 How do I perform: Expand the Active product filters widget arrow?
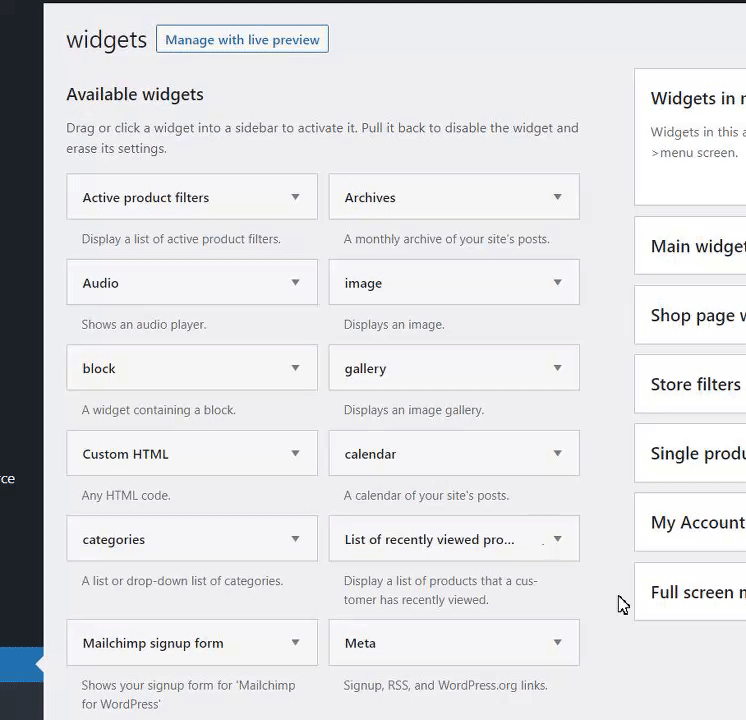295,197
